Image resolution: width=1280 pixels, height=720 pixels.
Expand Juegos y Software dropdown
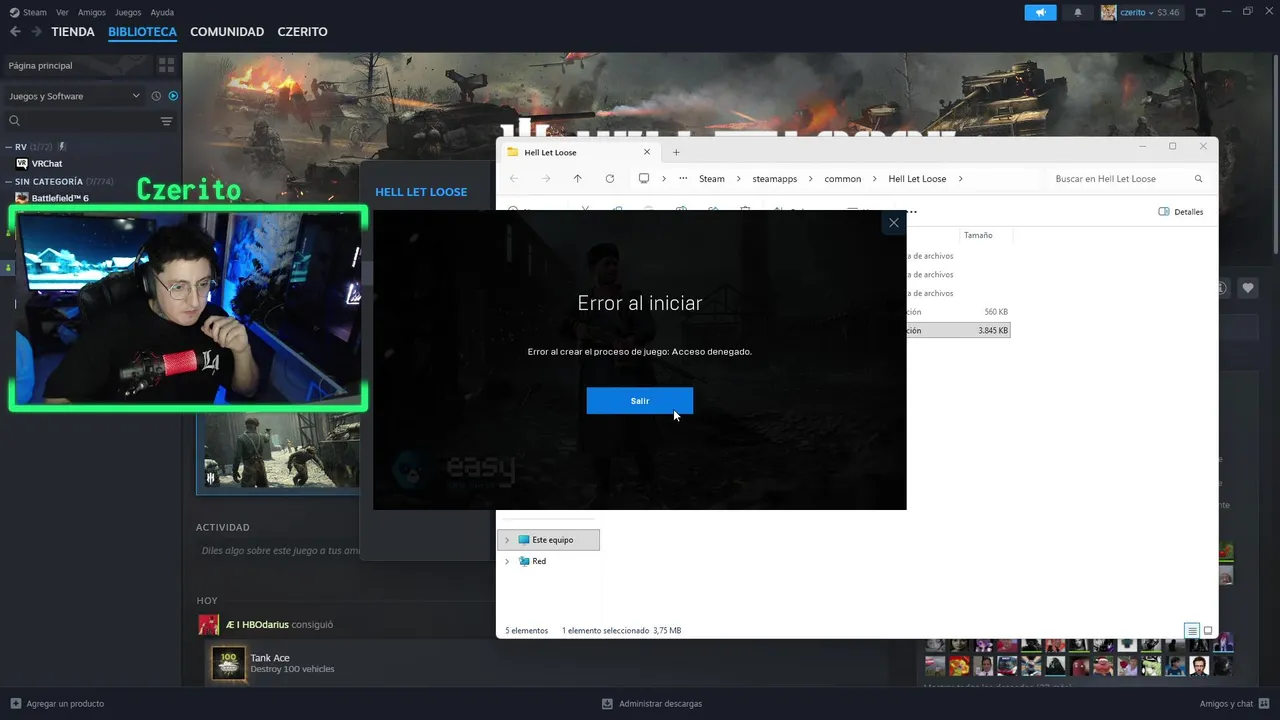pyautogui.click(x=75, y=96)
